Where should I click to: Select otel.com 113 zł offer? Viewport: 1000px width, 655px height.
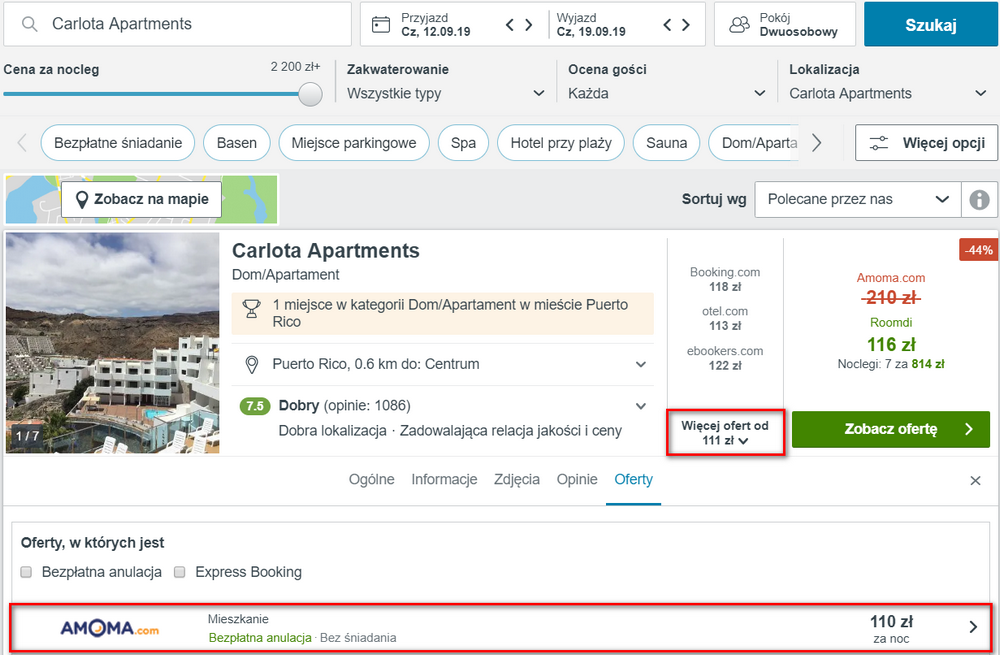[x=725, y=318]
